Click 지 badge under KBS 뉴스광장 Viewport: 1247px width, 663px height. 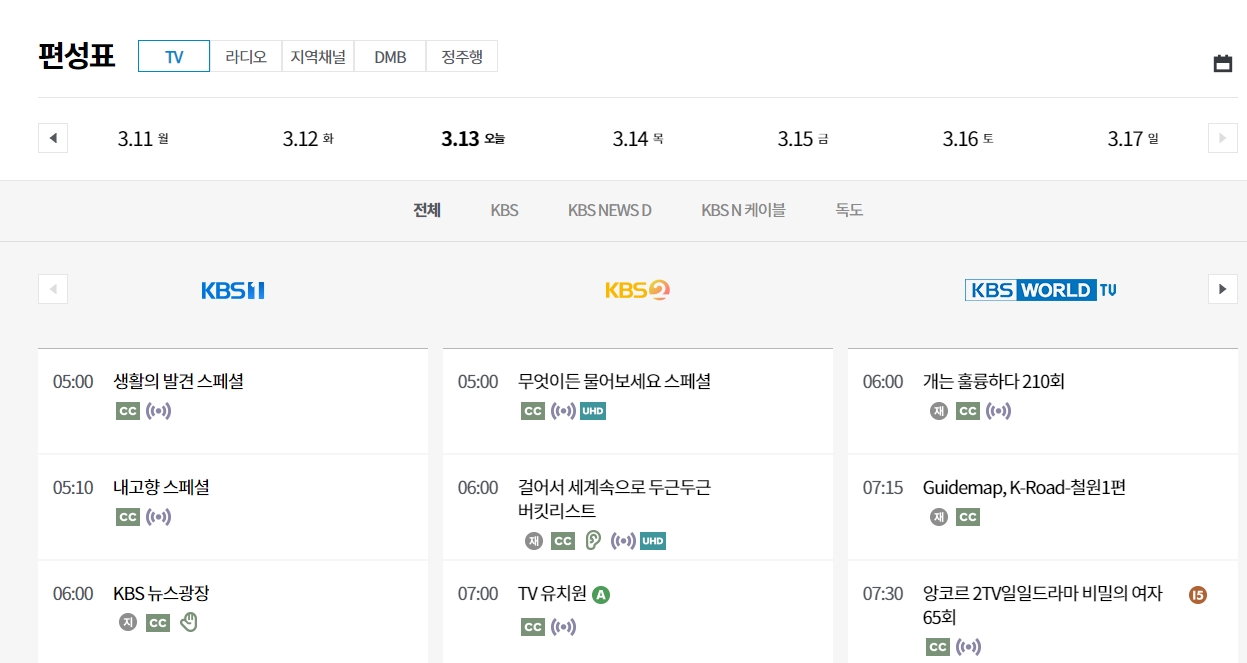128,623
